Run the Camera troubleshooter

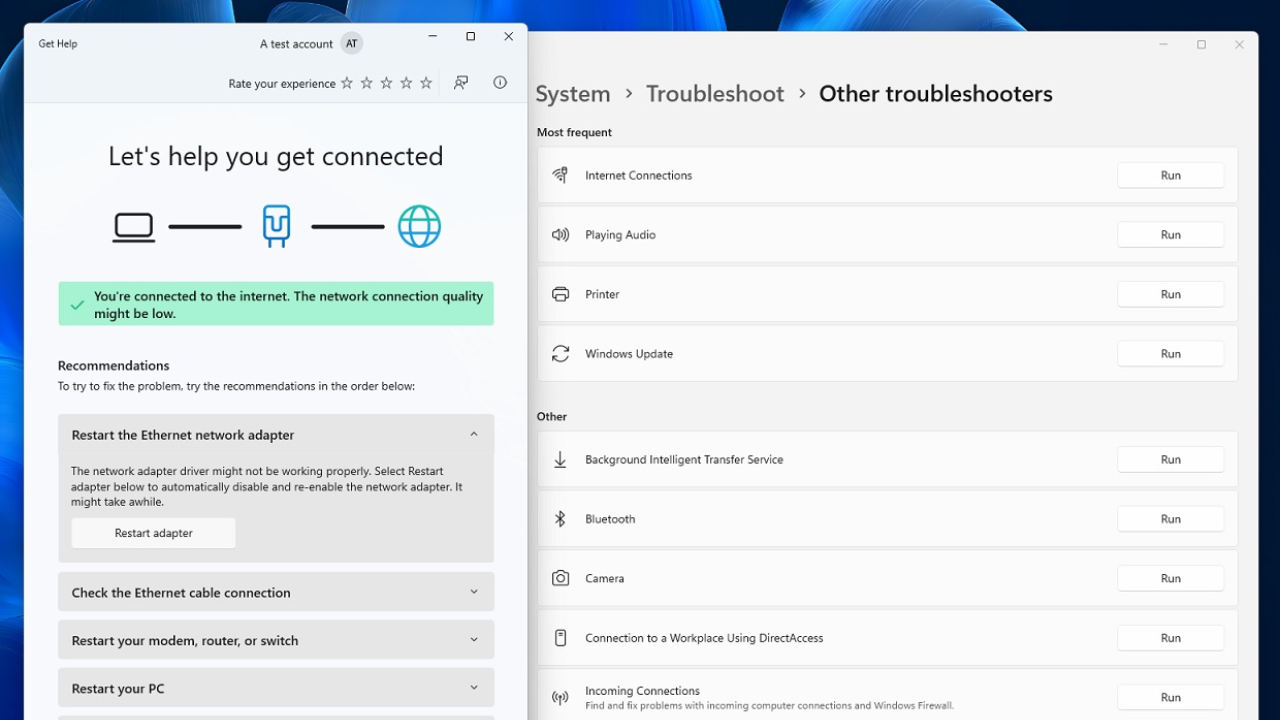click(x=1170, y=578)
